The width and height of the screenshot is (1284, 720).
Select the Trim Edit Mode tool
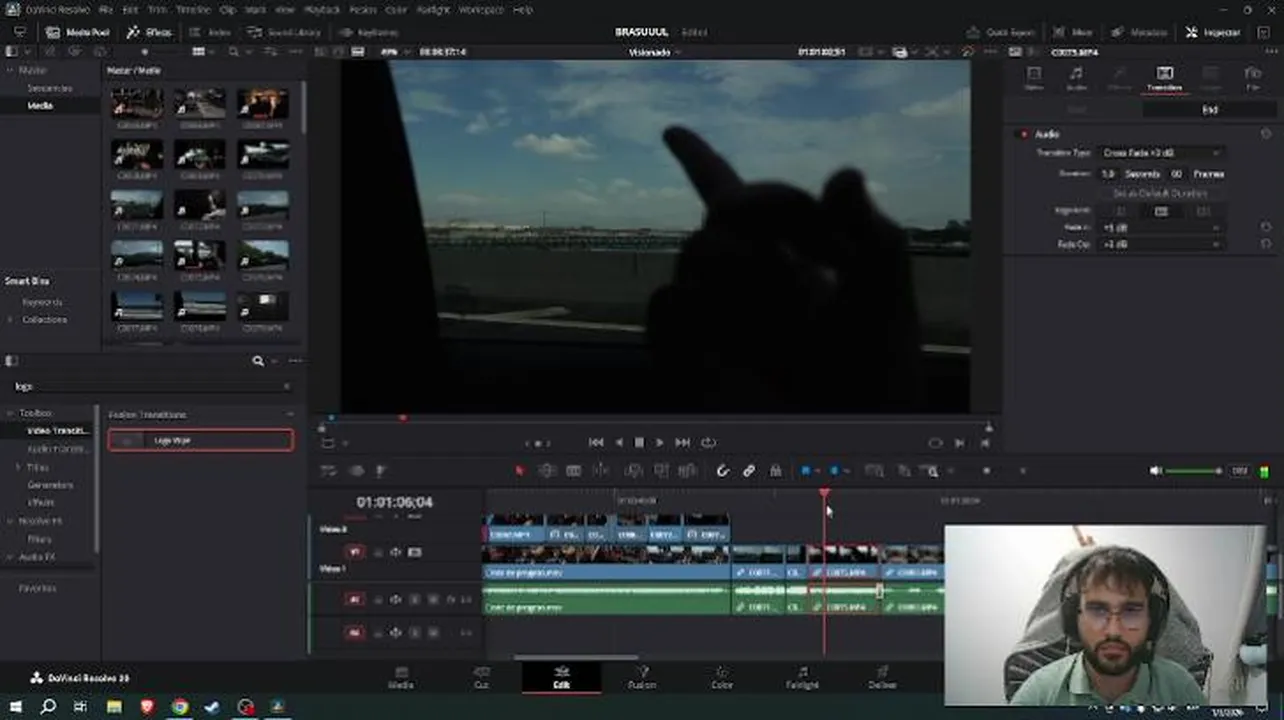coord(547,471)
